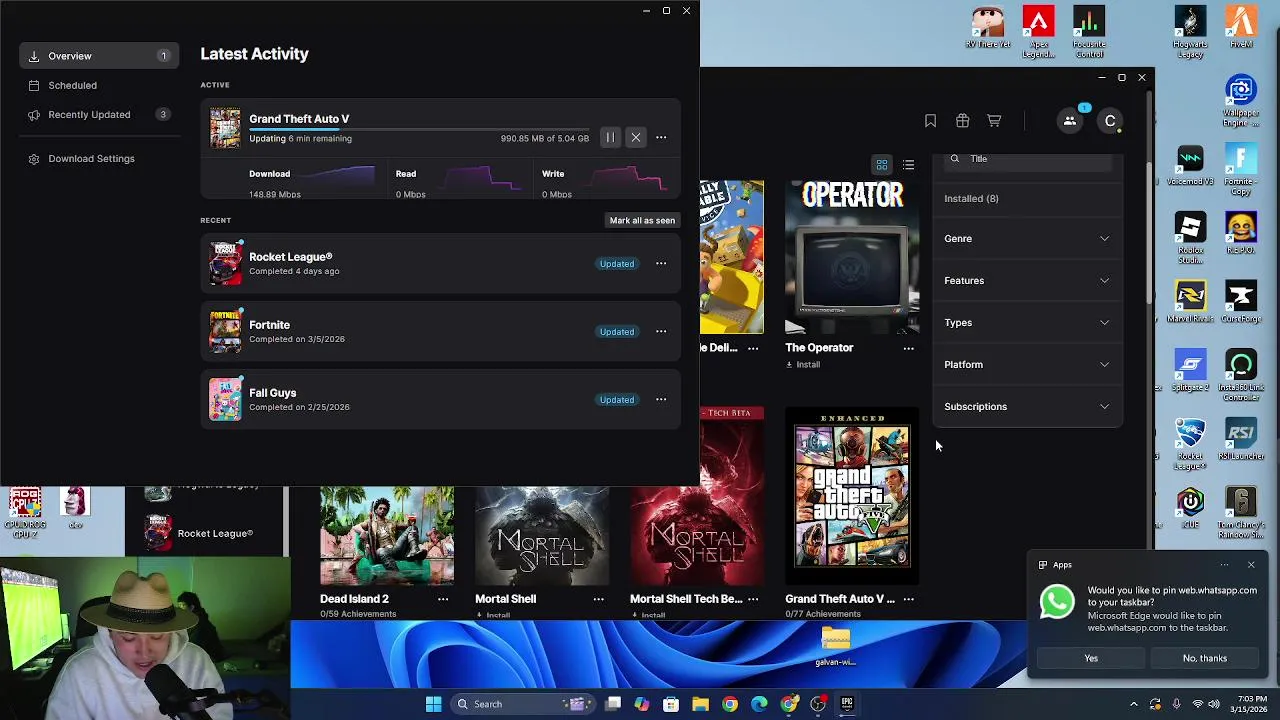Open options menu for Mortal Shell Tech Beta
The image size is (1280, 720).
(x=753, y=599)
